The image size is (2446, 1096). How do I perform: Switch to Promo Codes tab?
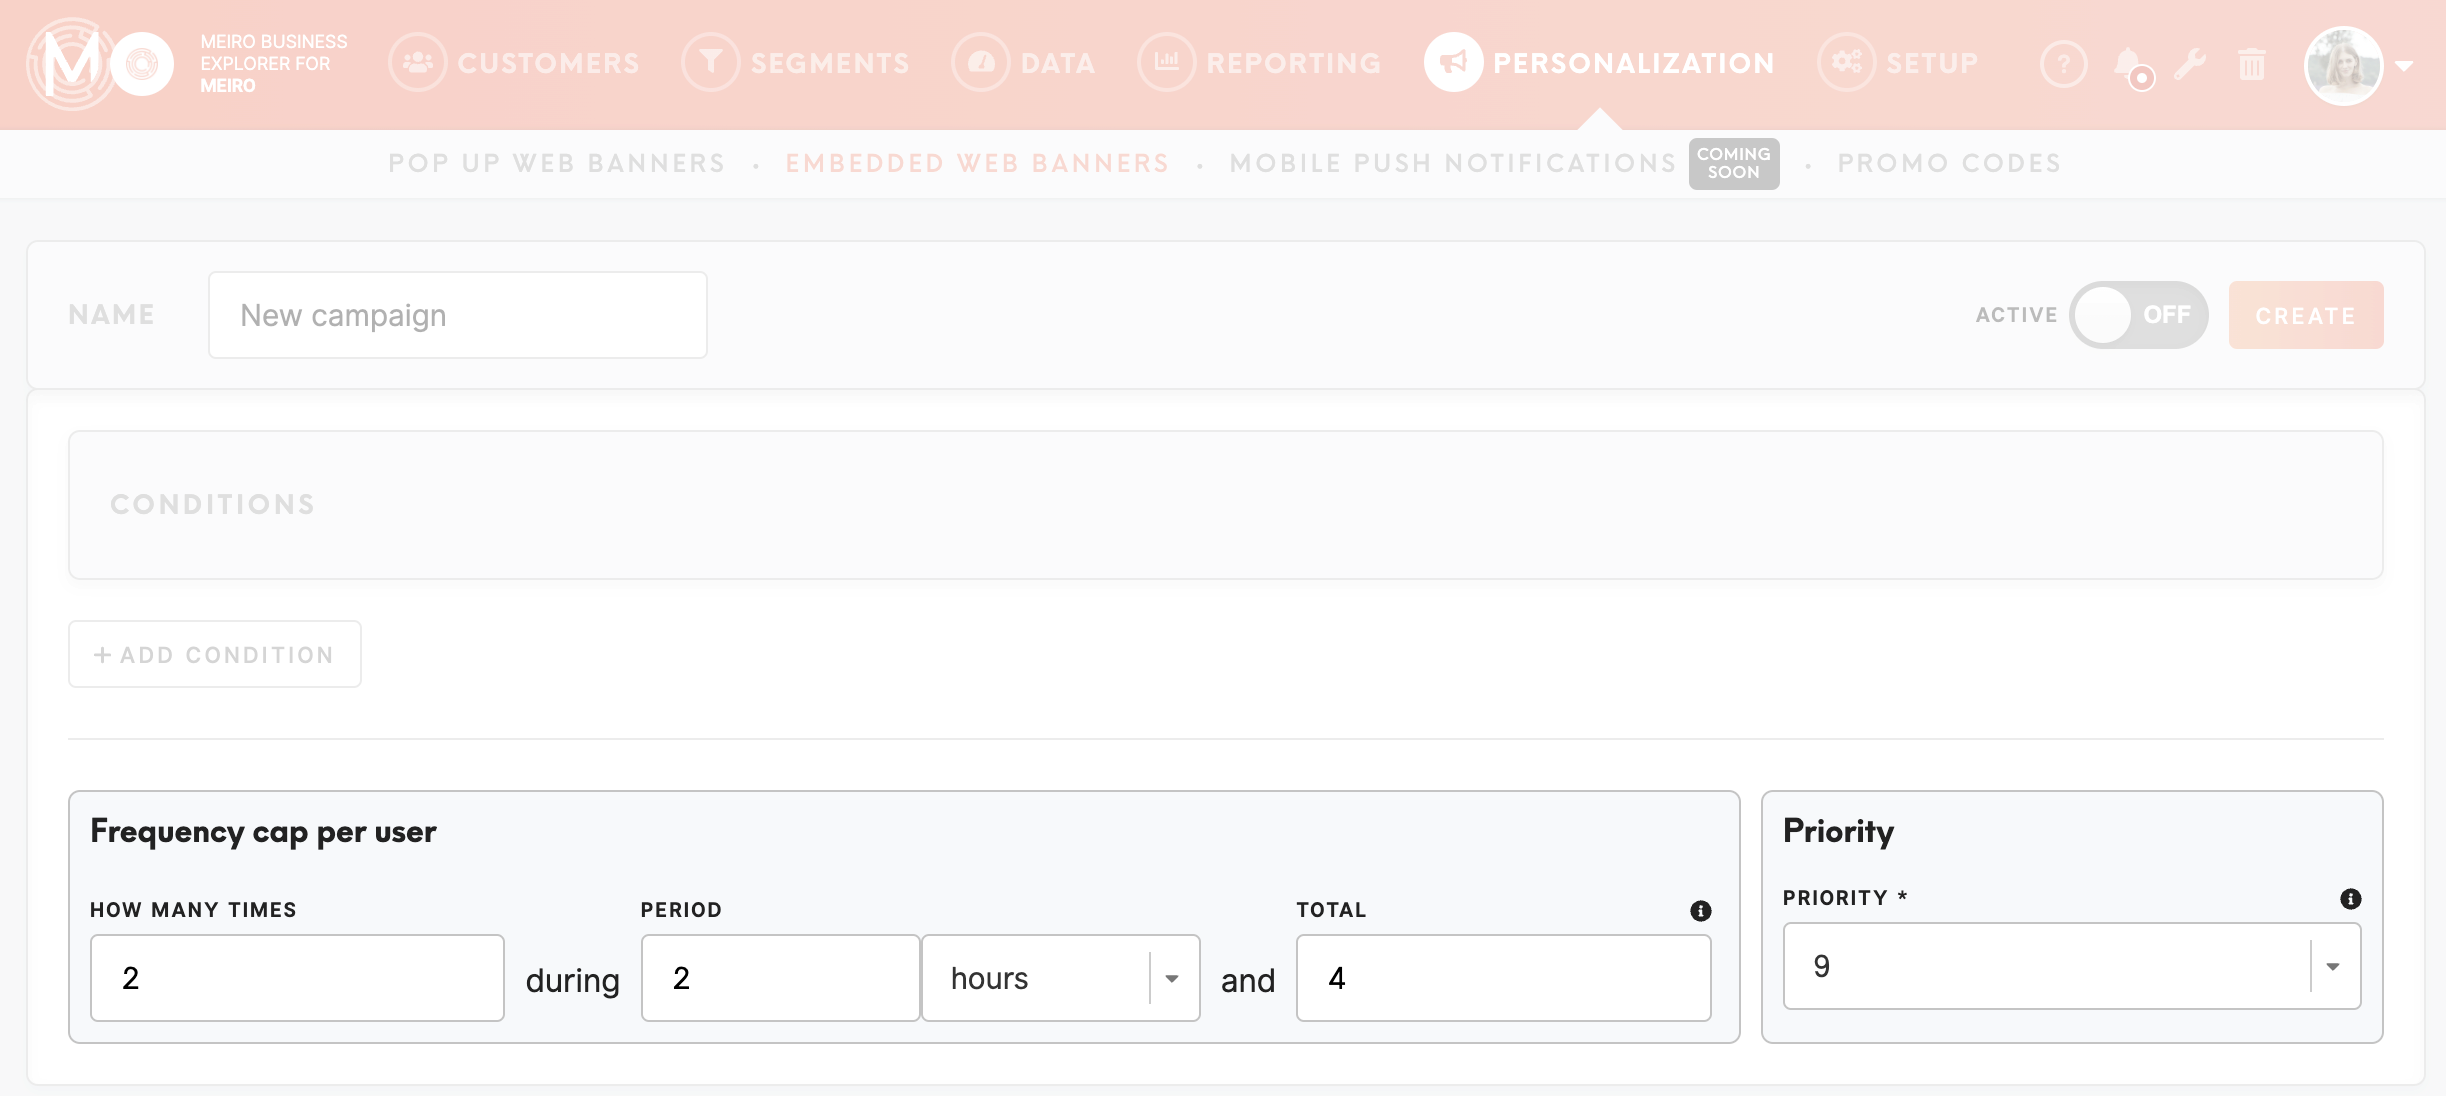1949,163
